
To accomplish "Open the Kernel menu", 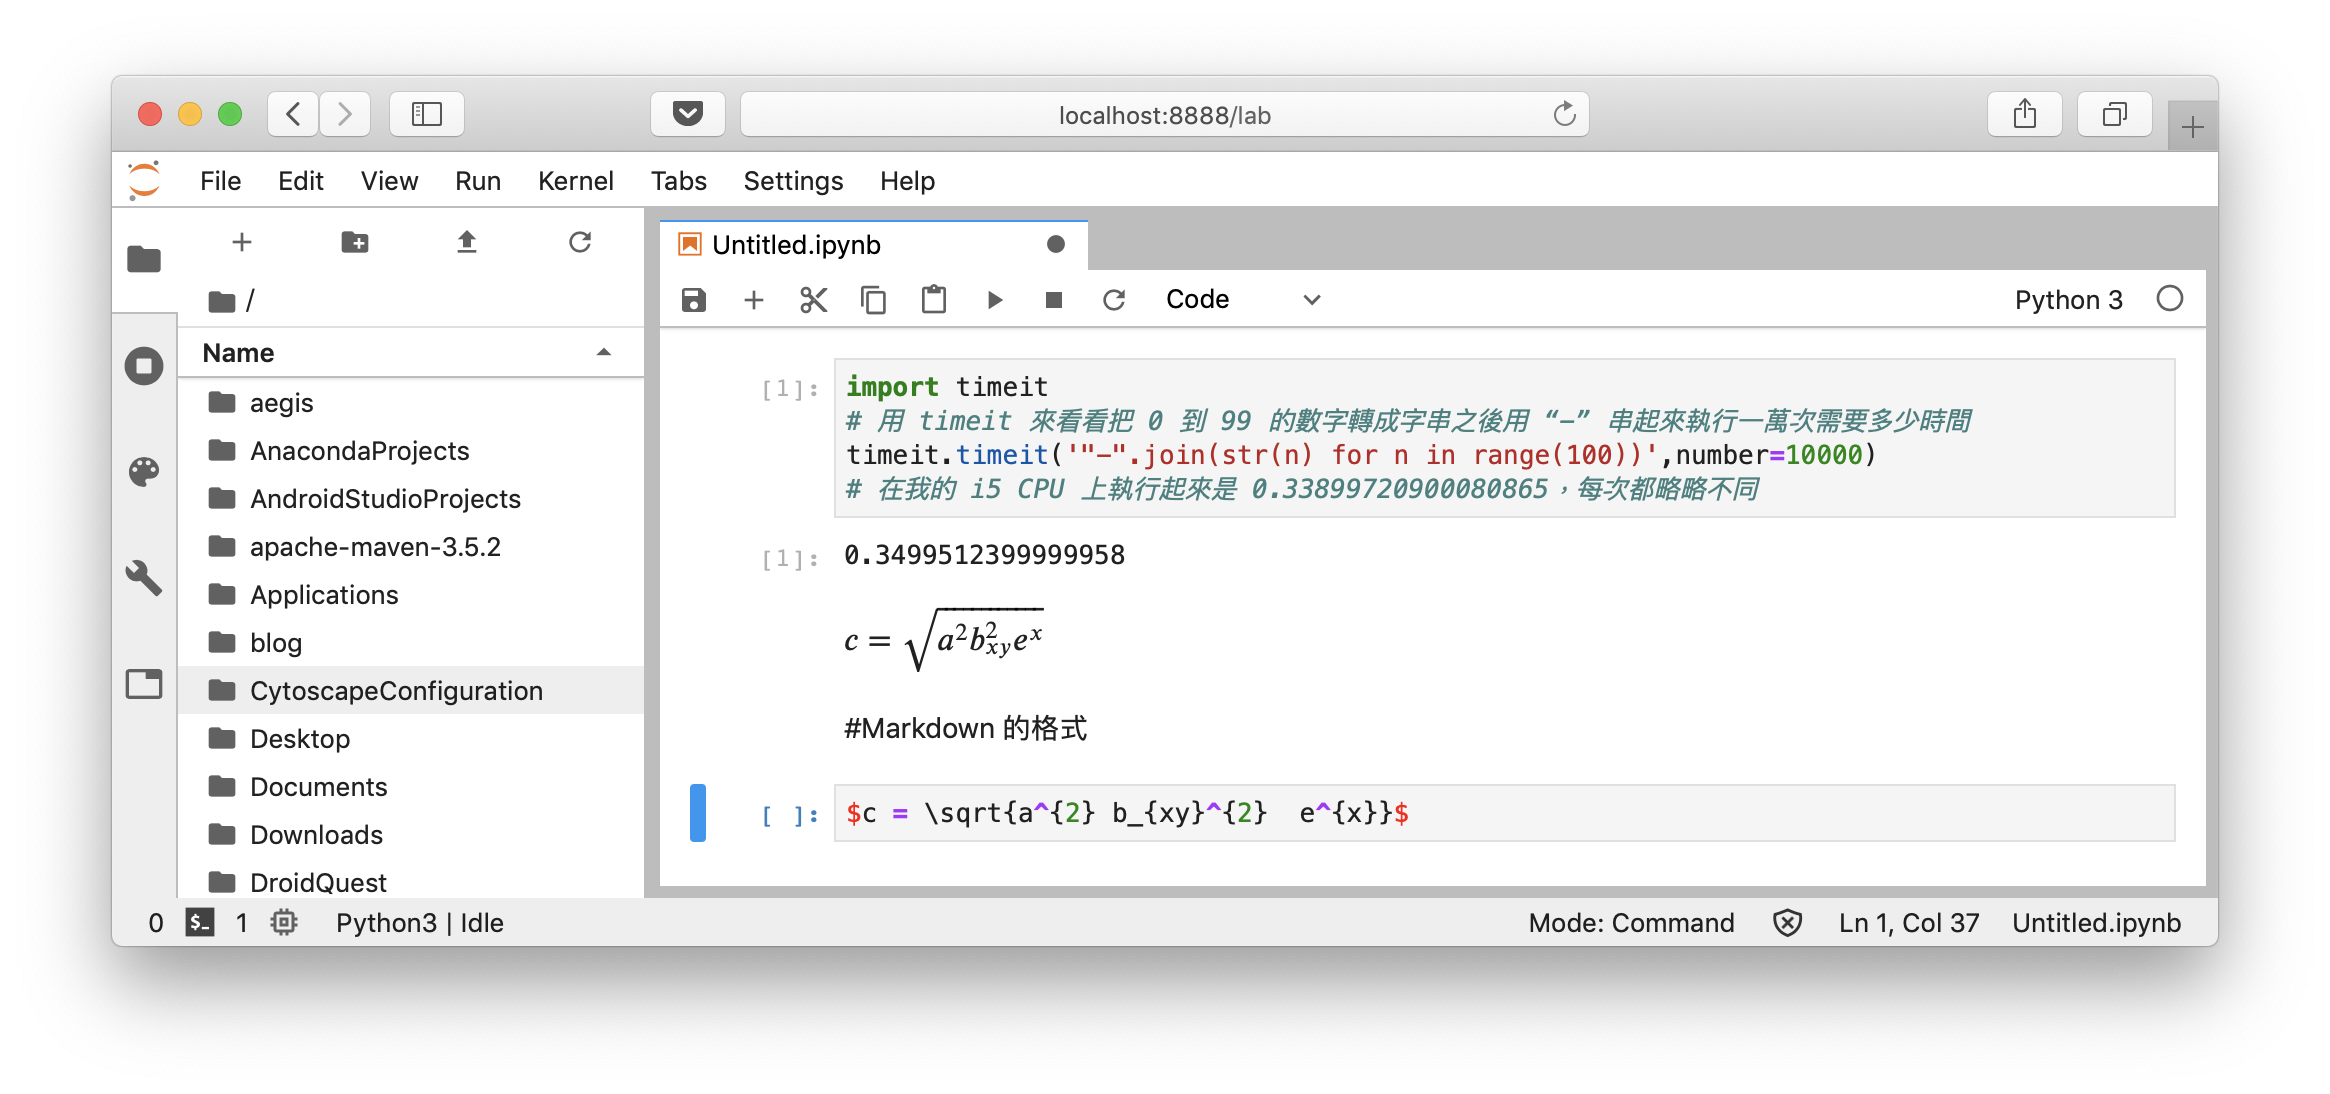I will pyautogui.click(x=575, y=181).
